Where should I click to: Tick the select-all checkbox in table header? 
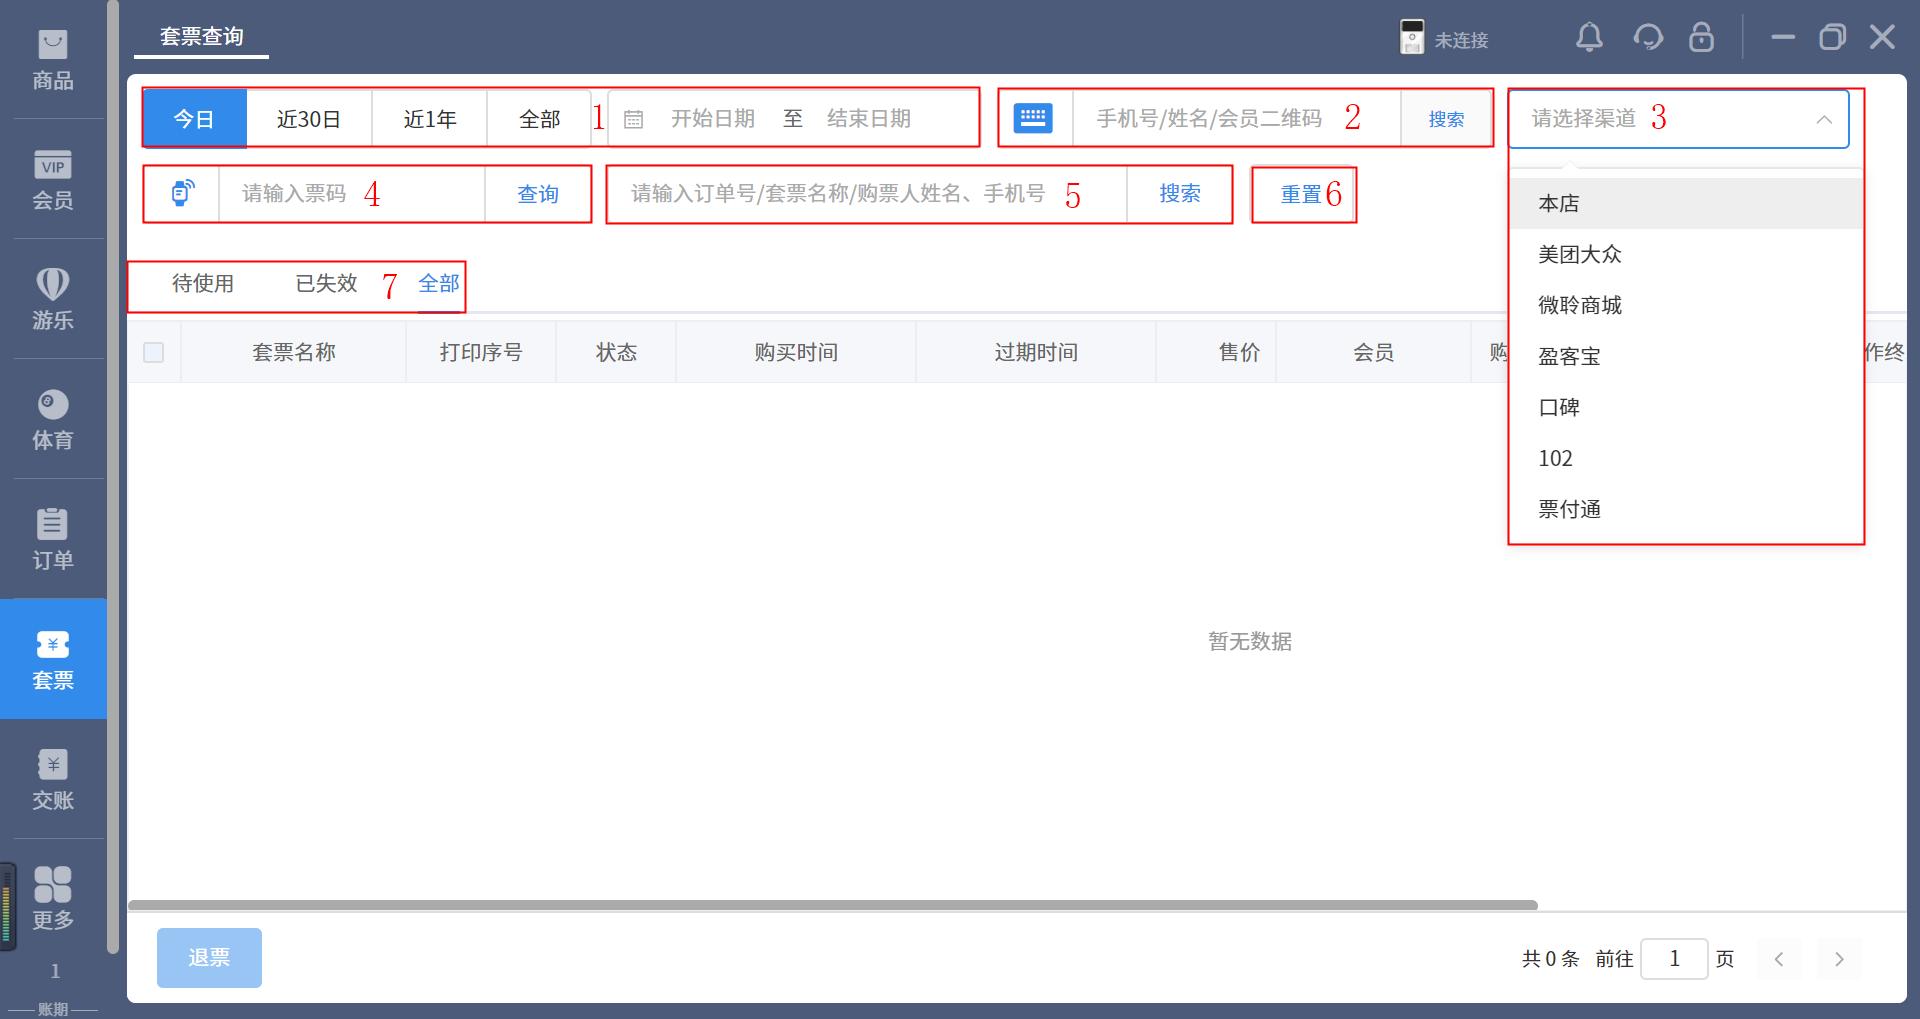pos(153,352)
